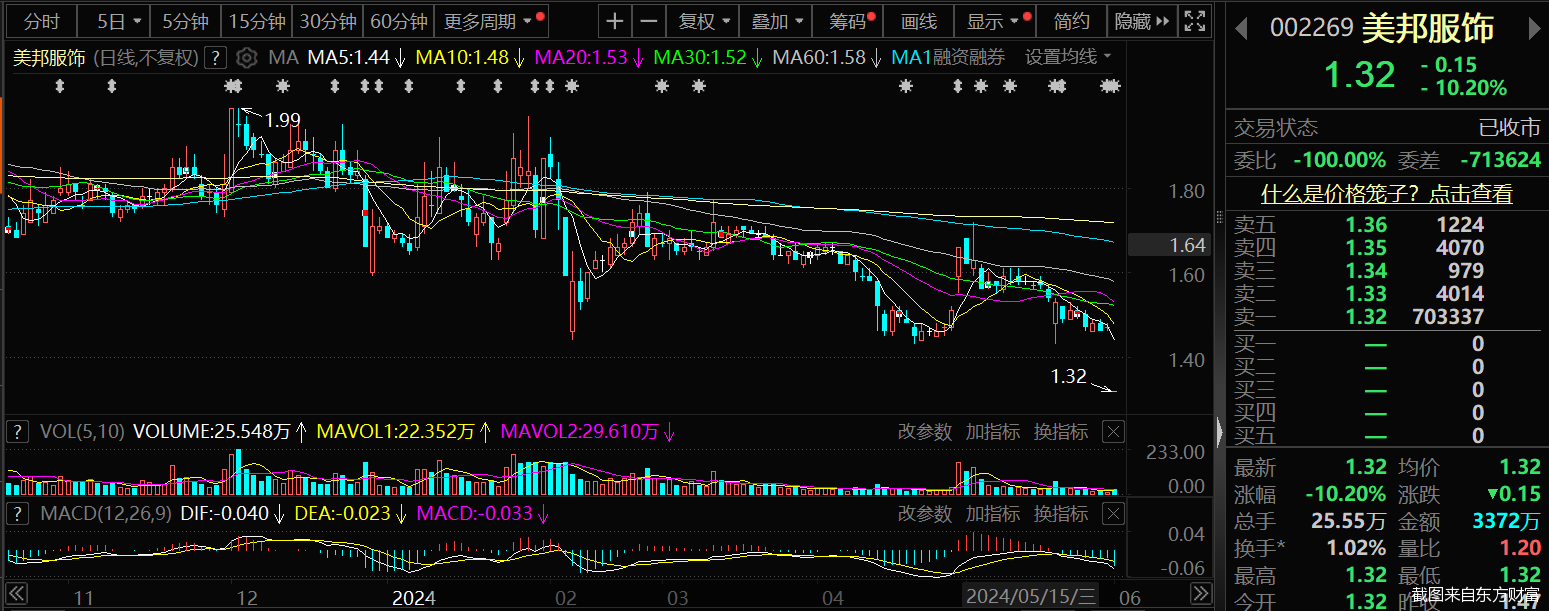1549x611 pixels.
Task: Switch to the 分时 tab
Action: [x=42, y=21]
